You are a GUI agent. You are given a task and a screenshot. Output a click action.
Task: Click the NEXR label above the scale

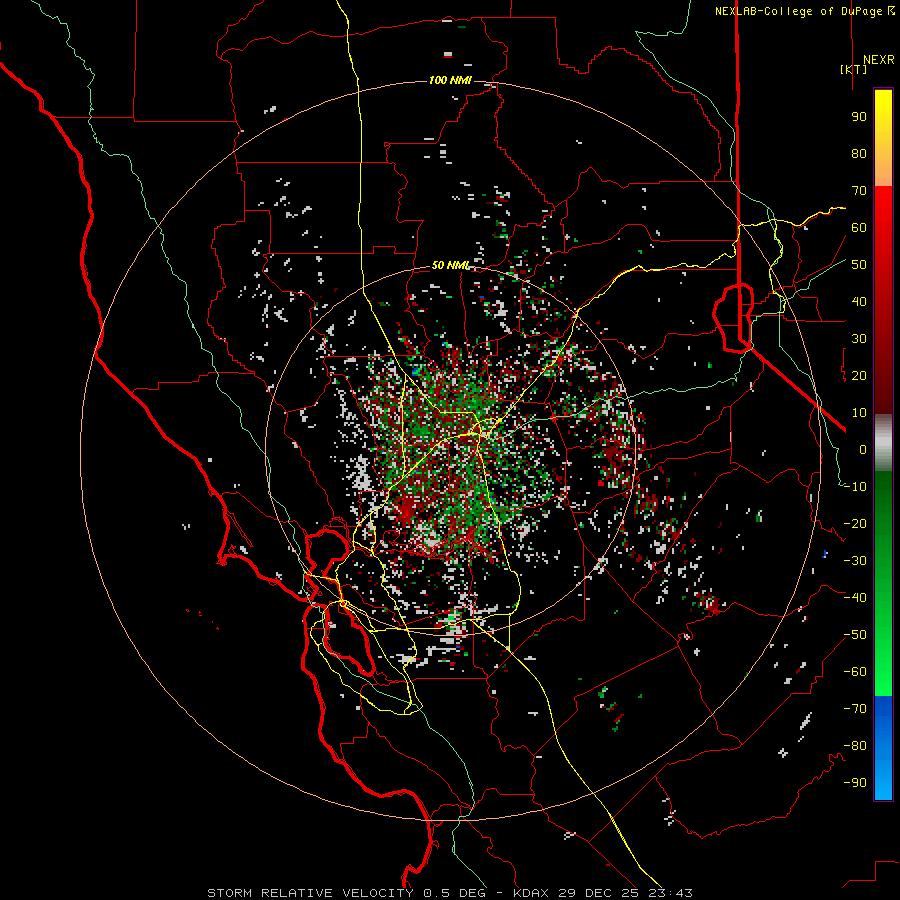pos(878,60)
